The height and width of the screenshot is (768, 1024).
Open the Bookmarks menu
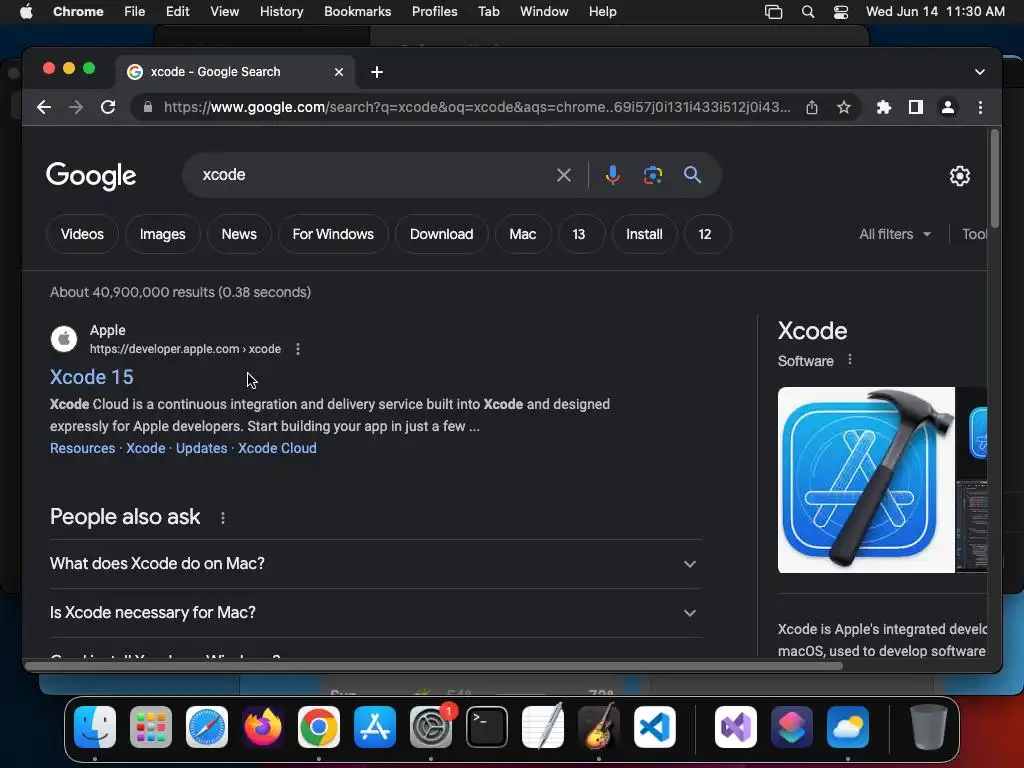coord(357,12)
